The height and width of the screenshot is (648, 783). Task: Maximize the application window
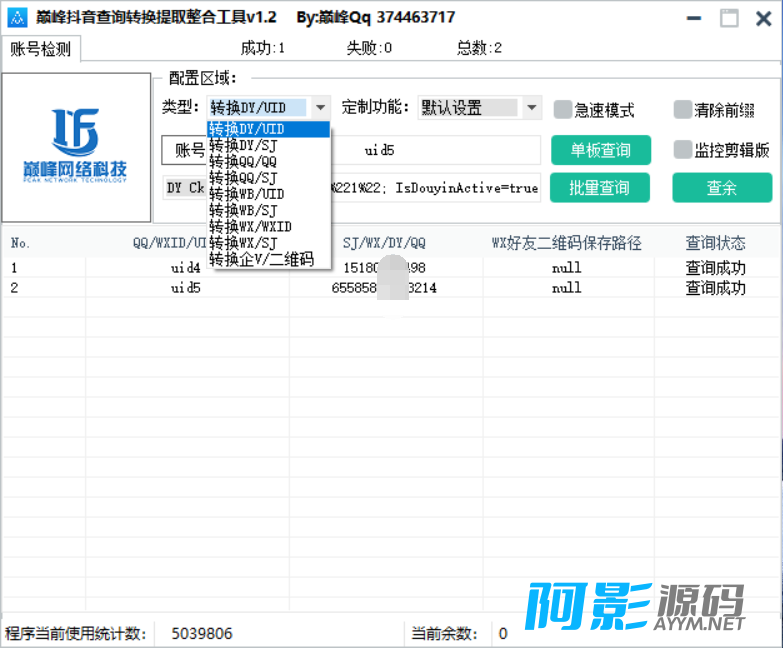(x=729, y=18)
